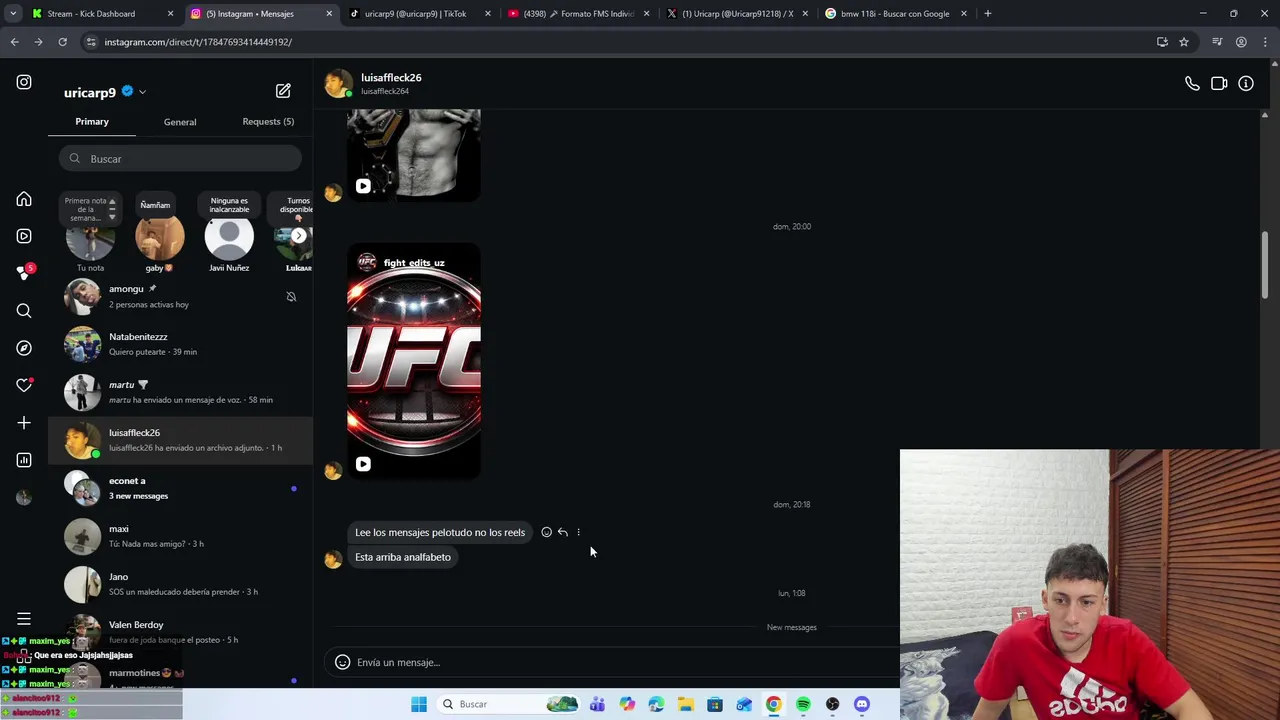1280x720 pixels.
Task: Click the chat conversation scrollbar
Action: pyautogui.click(x=1265, y=265)
